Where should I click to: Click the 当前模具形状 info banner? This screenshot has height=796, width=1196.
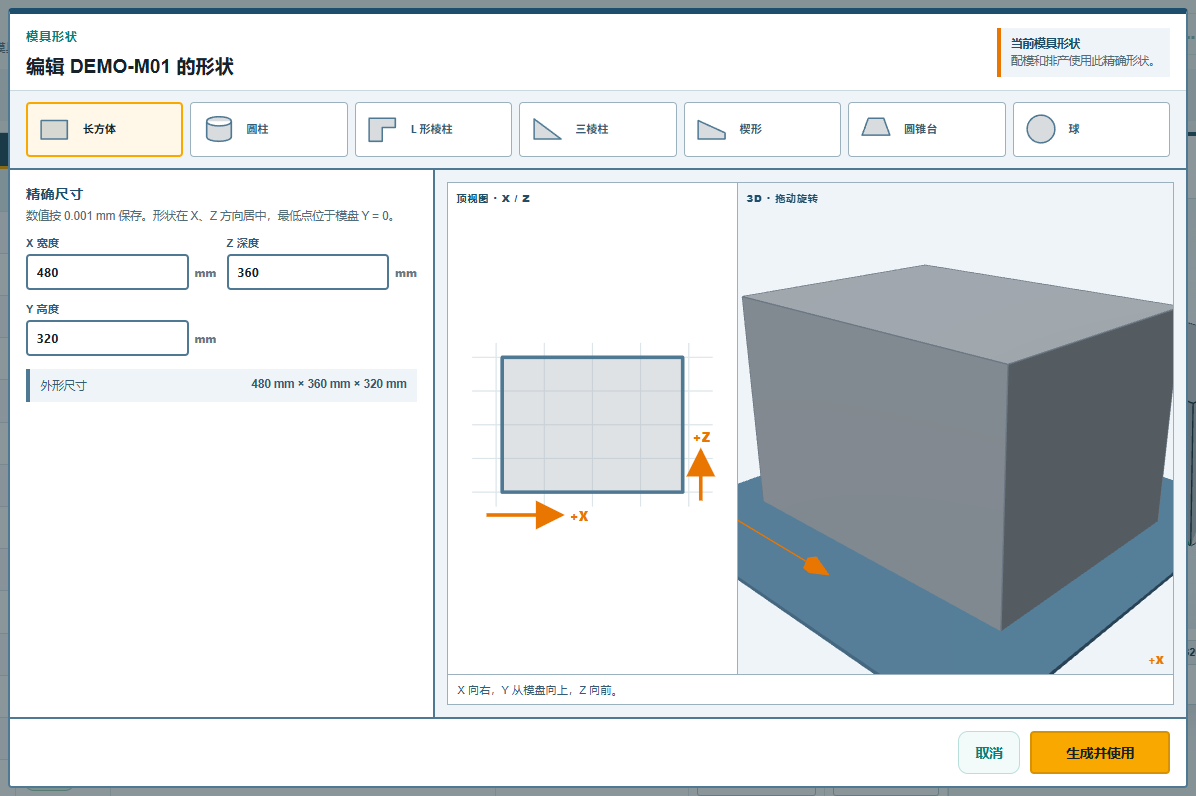[1083, 53]
